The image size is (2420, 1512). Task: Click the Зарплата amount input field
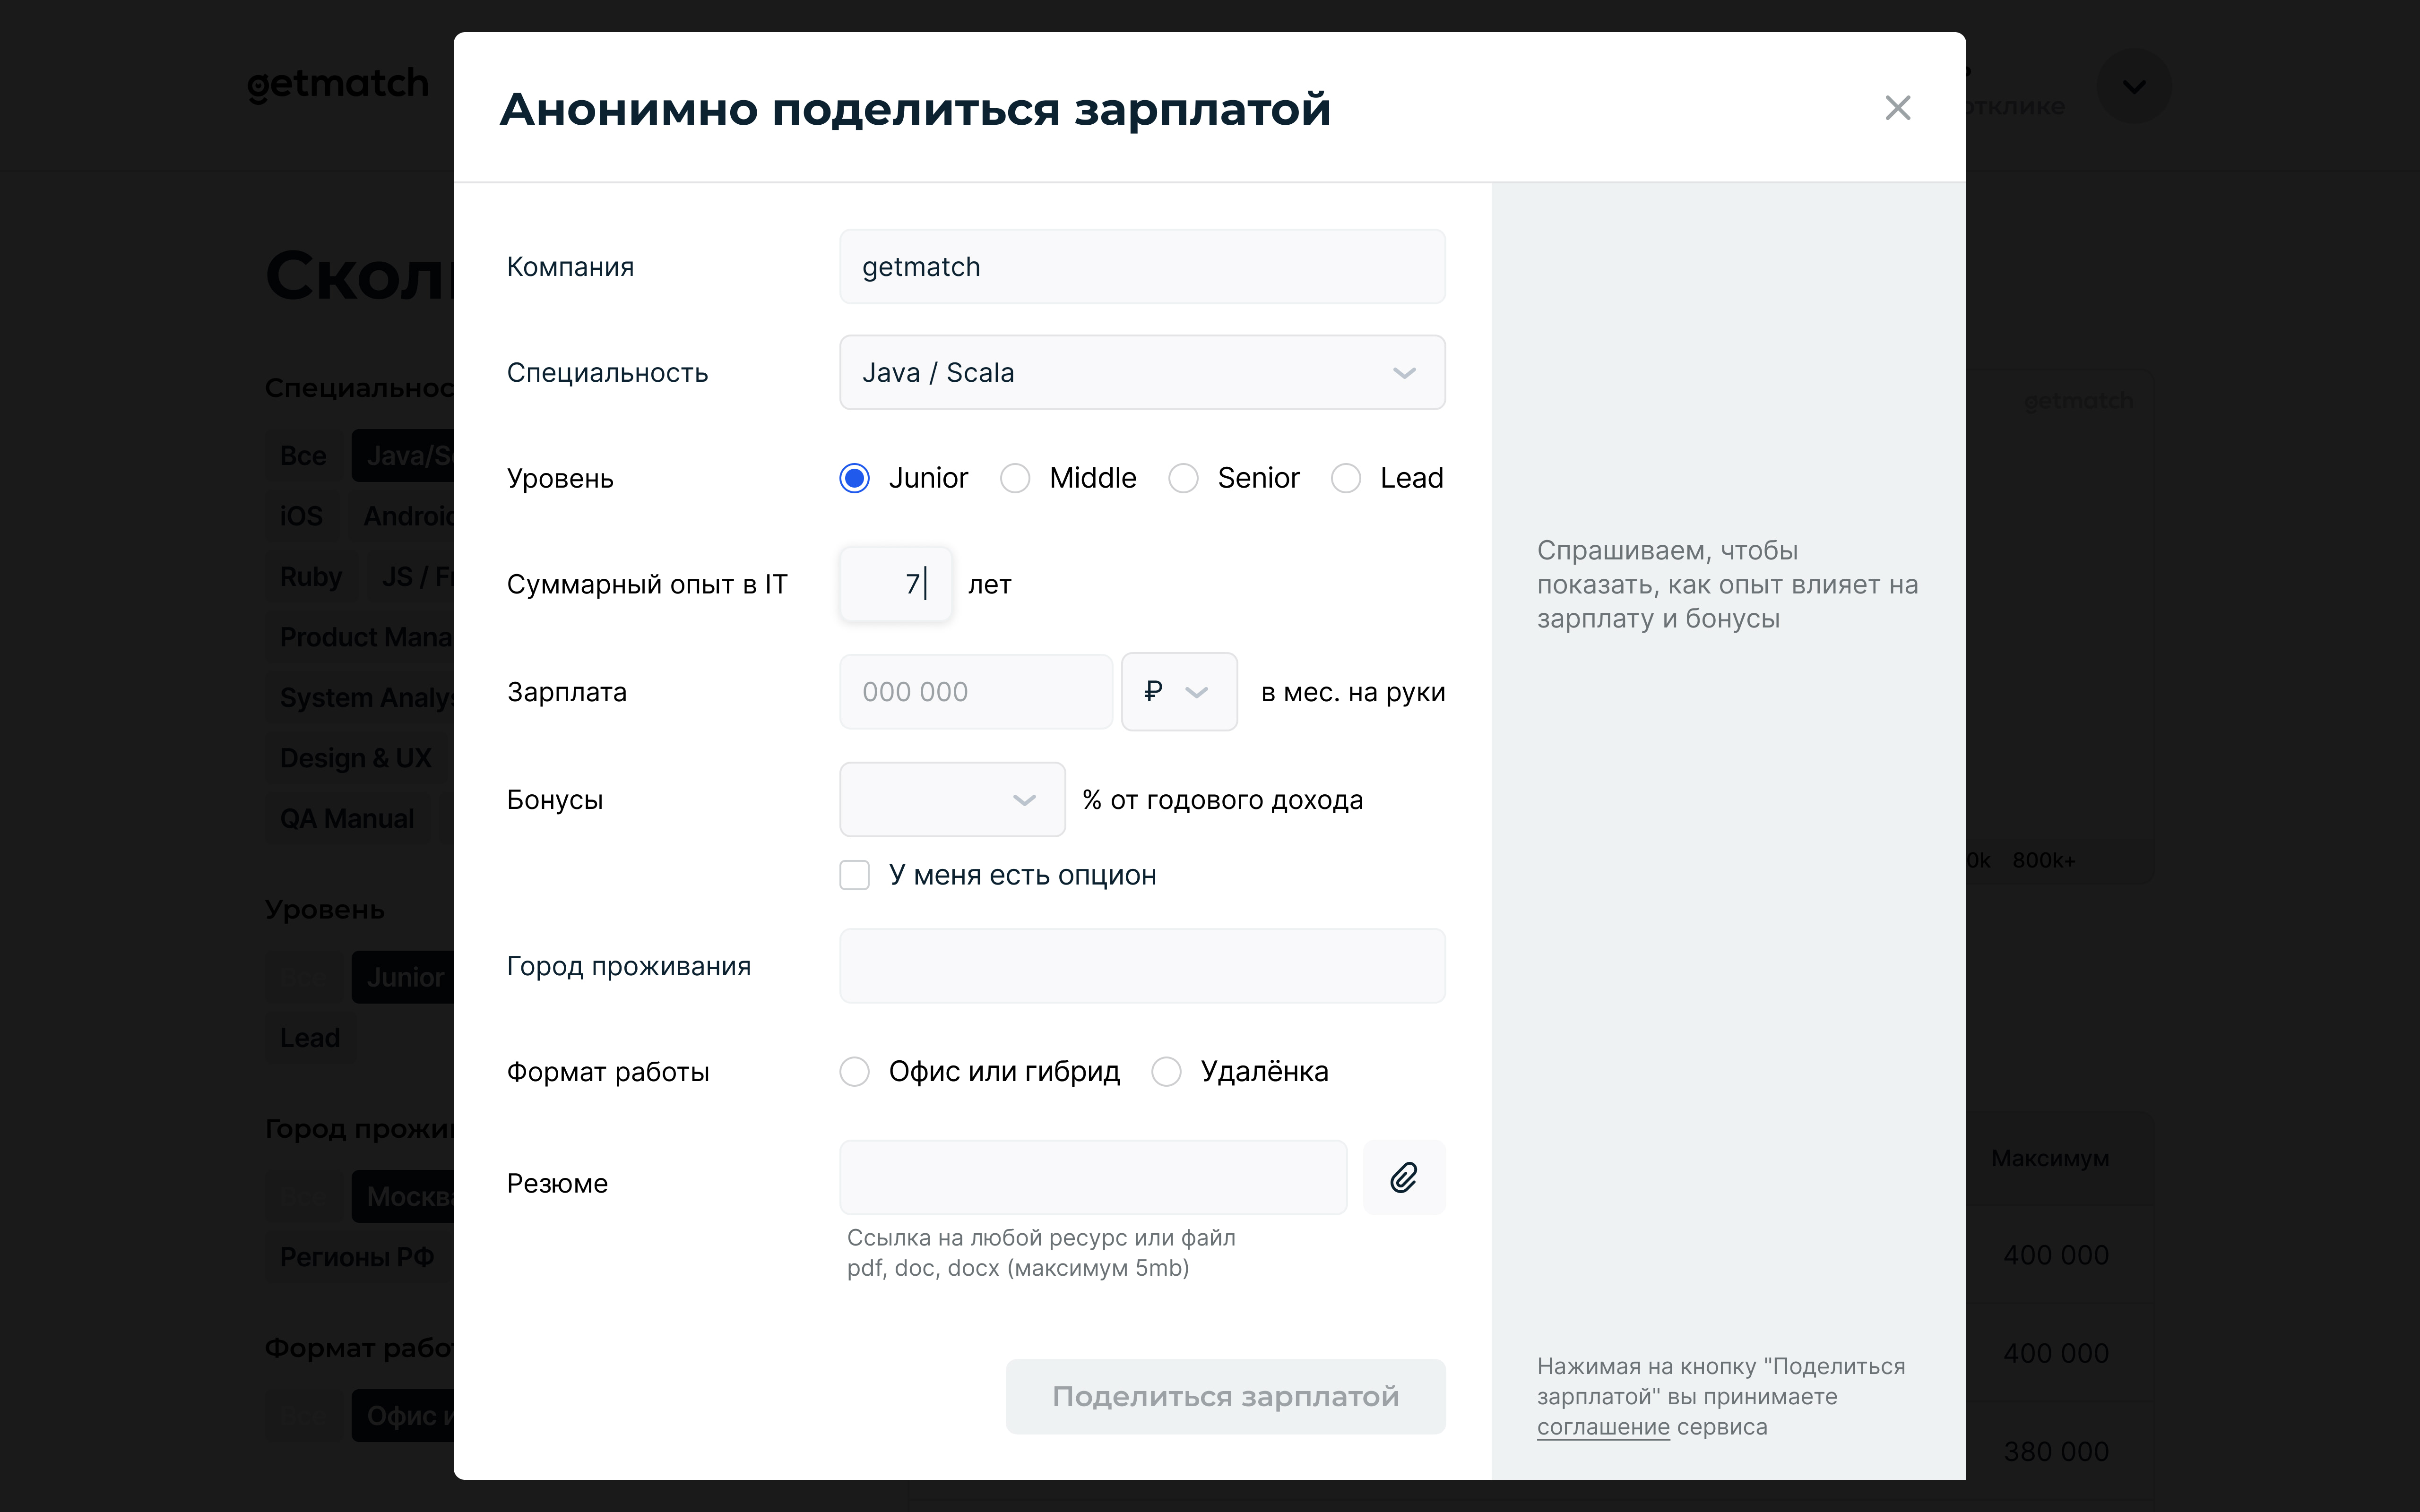(976, 692)
